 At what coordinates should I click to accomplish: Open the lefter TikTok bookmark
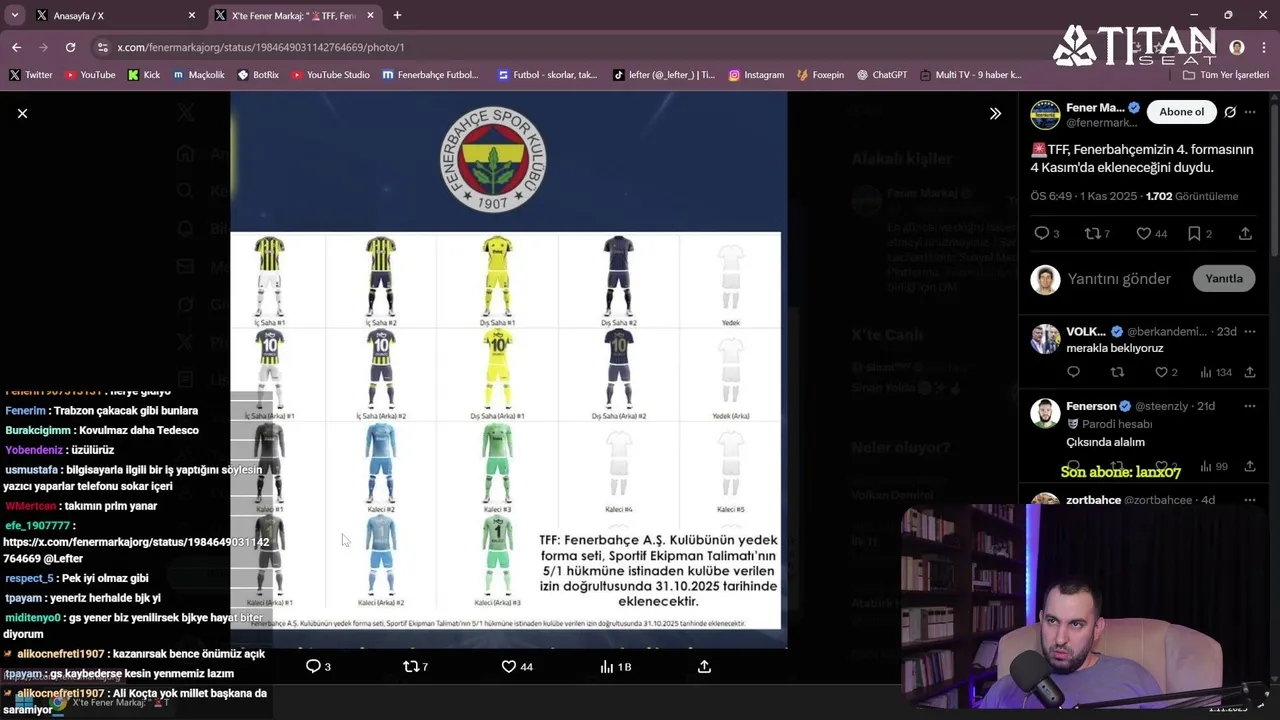(x=664, y=75)
